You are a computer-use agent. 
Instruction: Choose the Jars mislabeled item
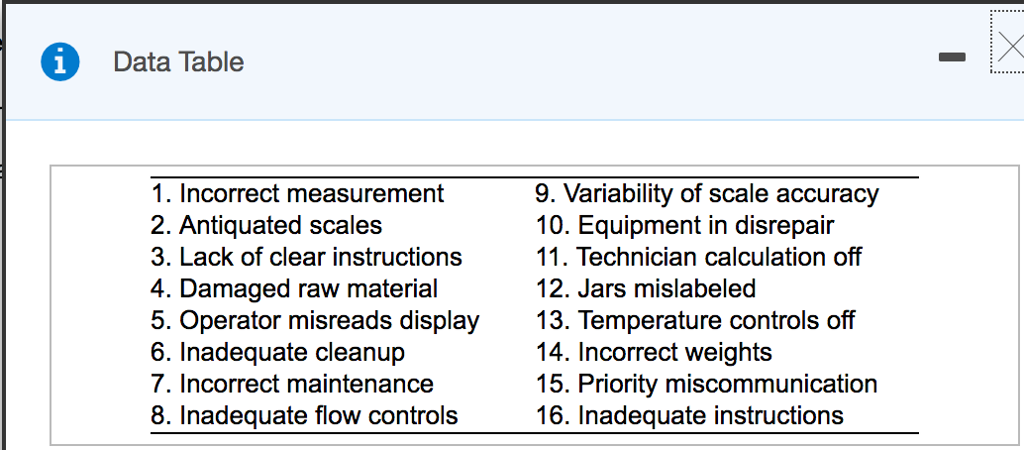coord(645,289)
